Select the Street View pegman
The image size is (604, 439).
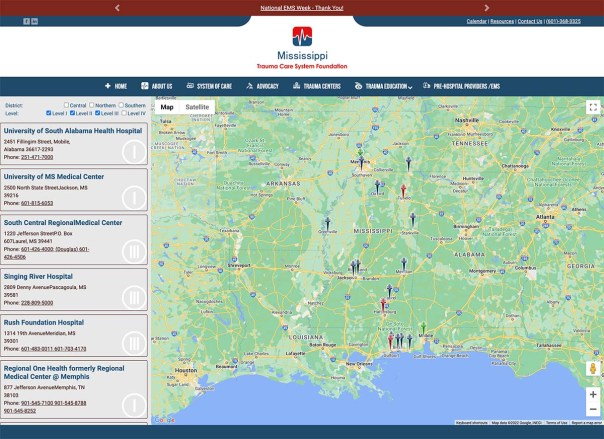593,368
